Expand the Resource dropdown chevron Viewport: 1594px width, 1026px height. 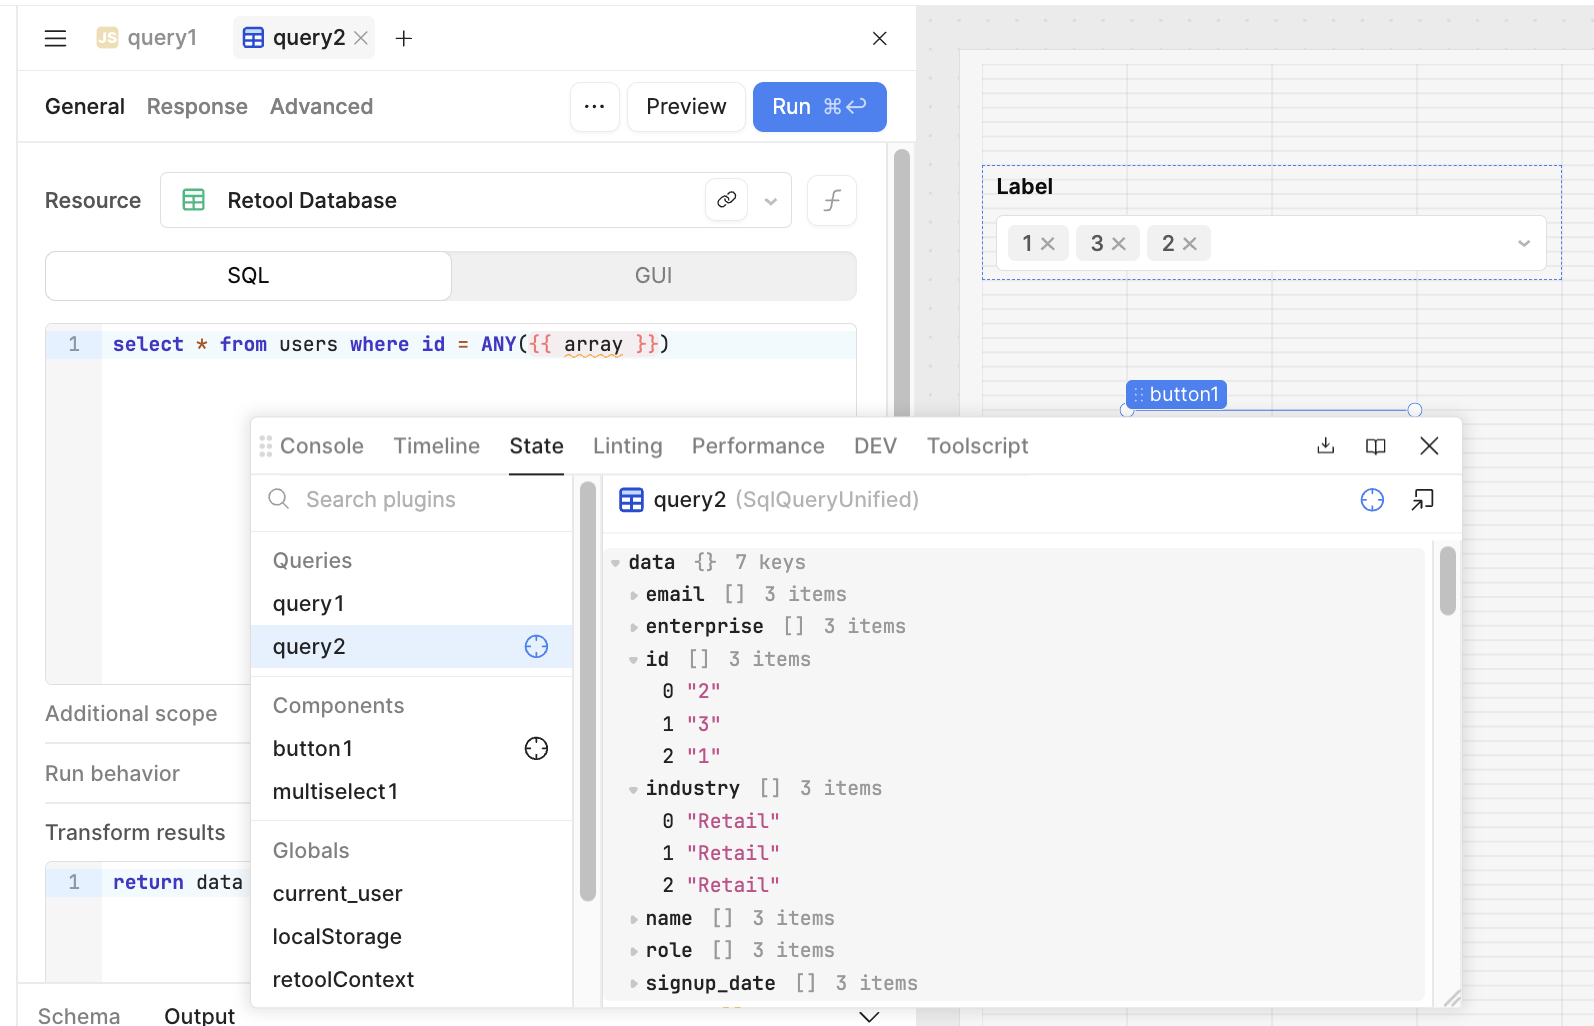(x=771, y=201)
